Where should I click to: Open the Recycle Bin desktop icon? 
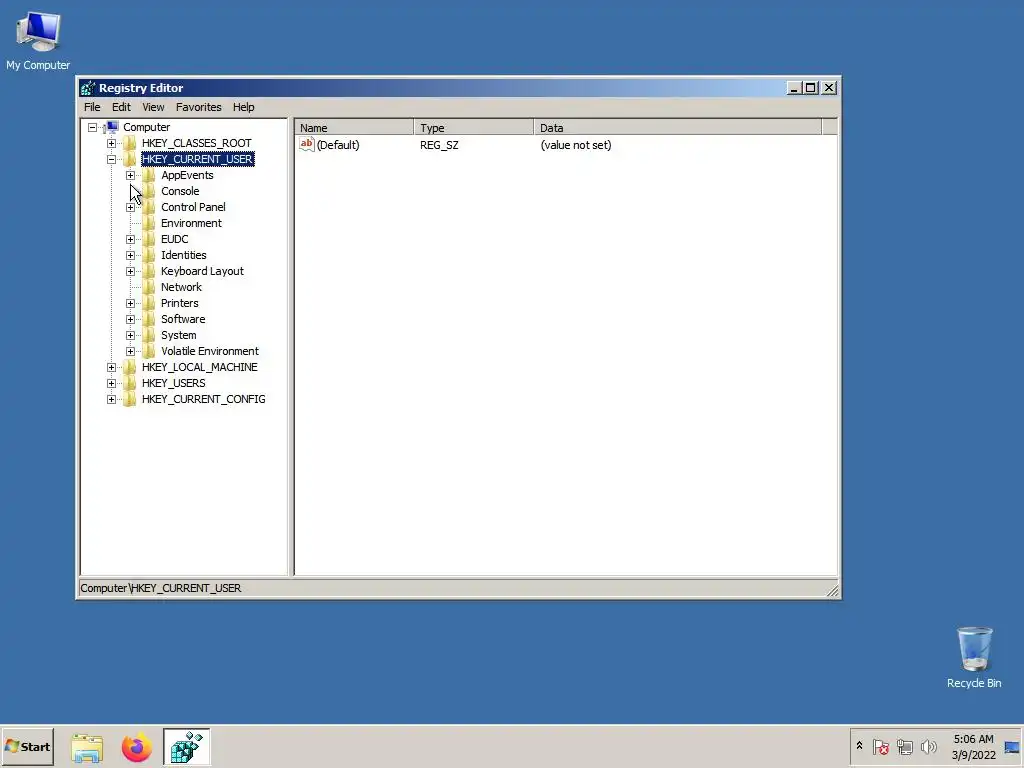click(974, 658)
